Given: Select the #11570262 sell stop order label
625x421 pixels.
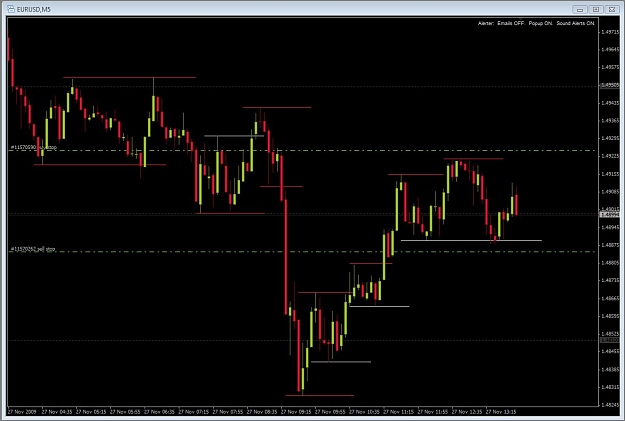Looking at the screenshot, I should pos(33,249).
